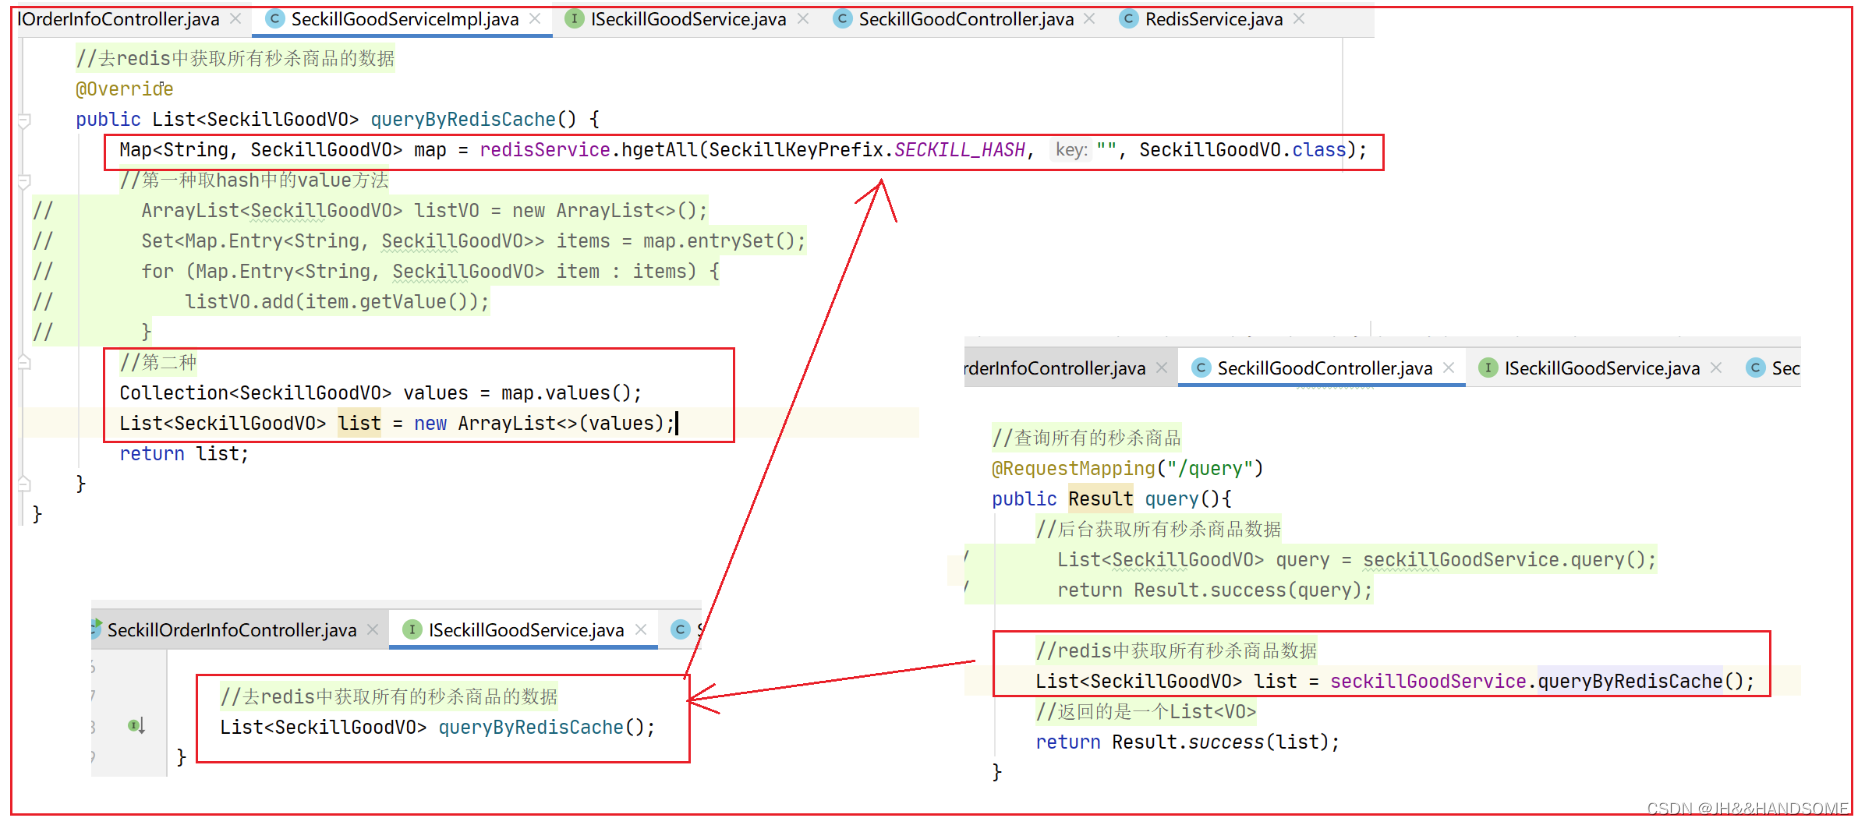
Task: Close top-pane SeckillGoodController.java tab
Action: point(1089,19)
